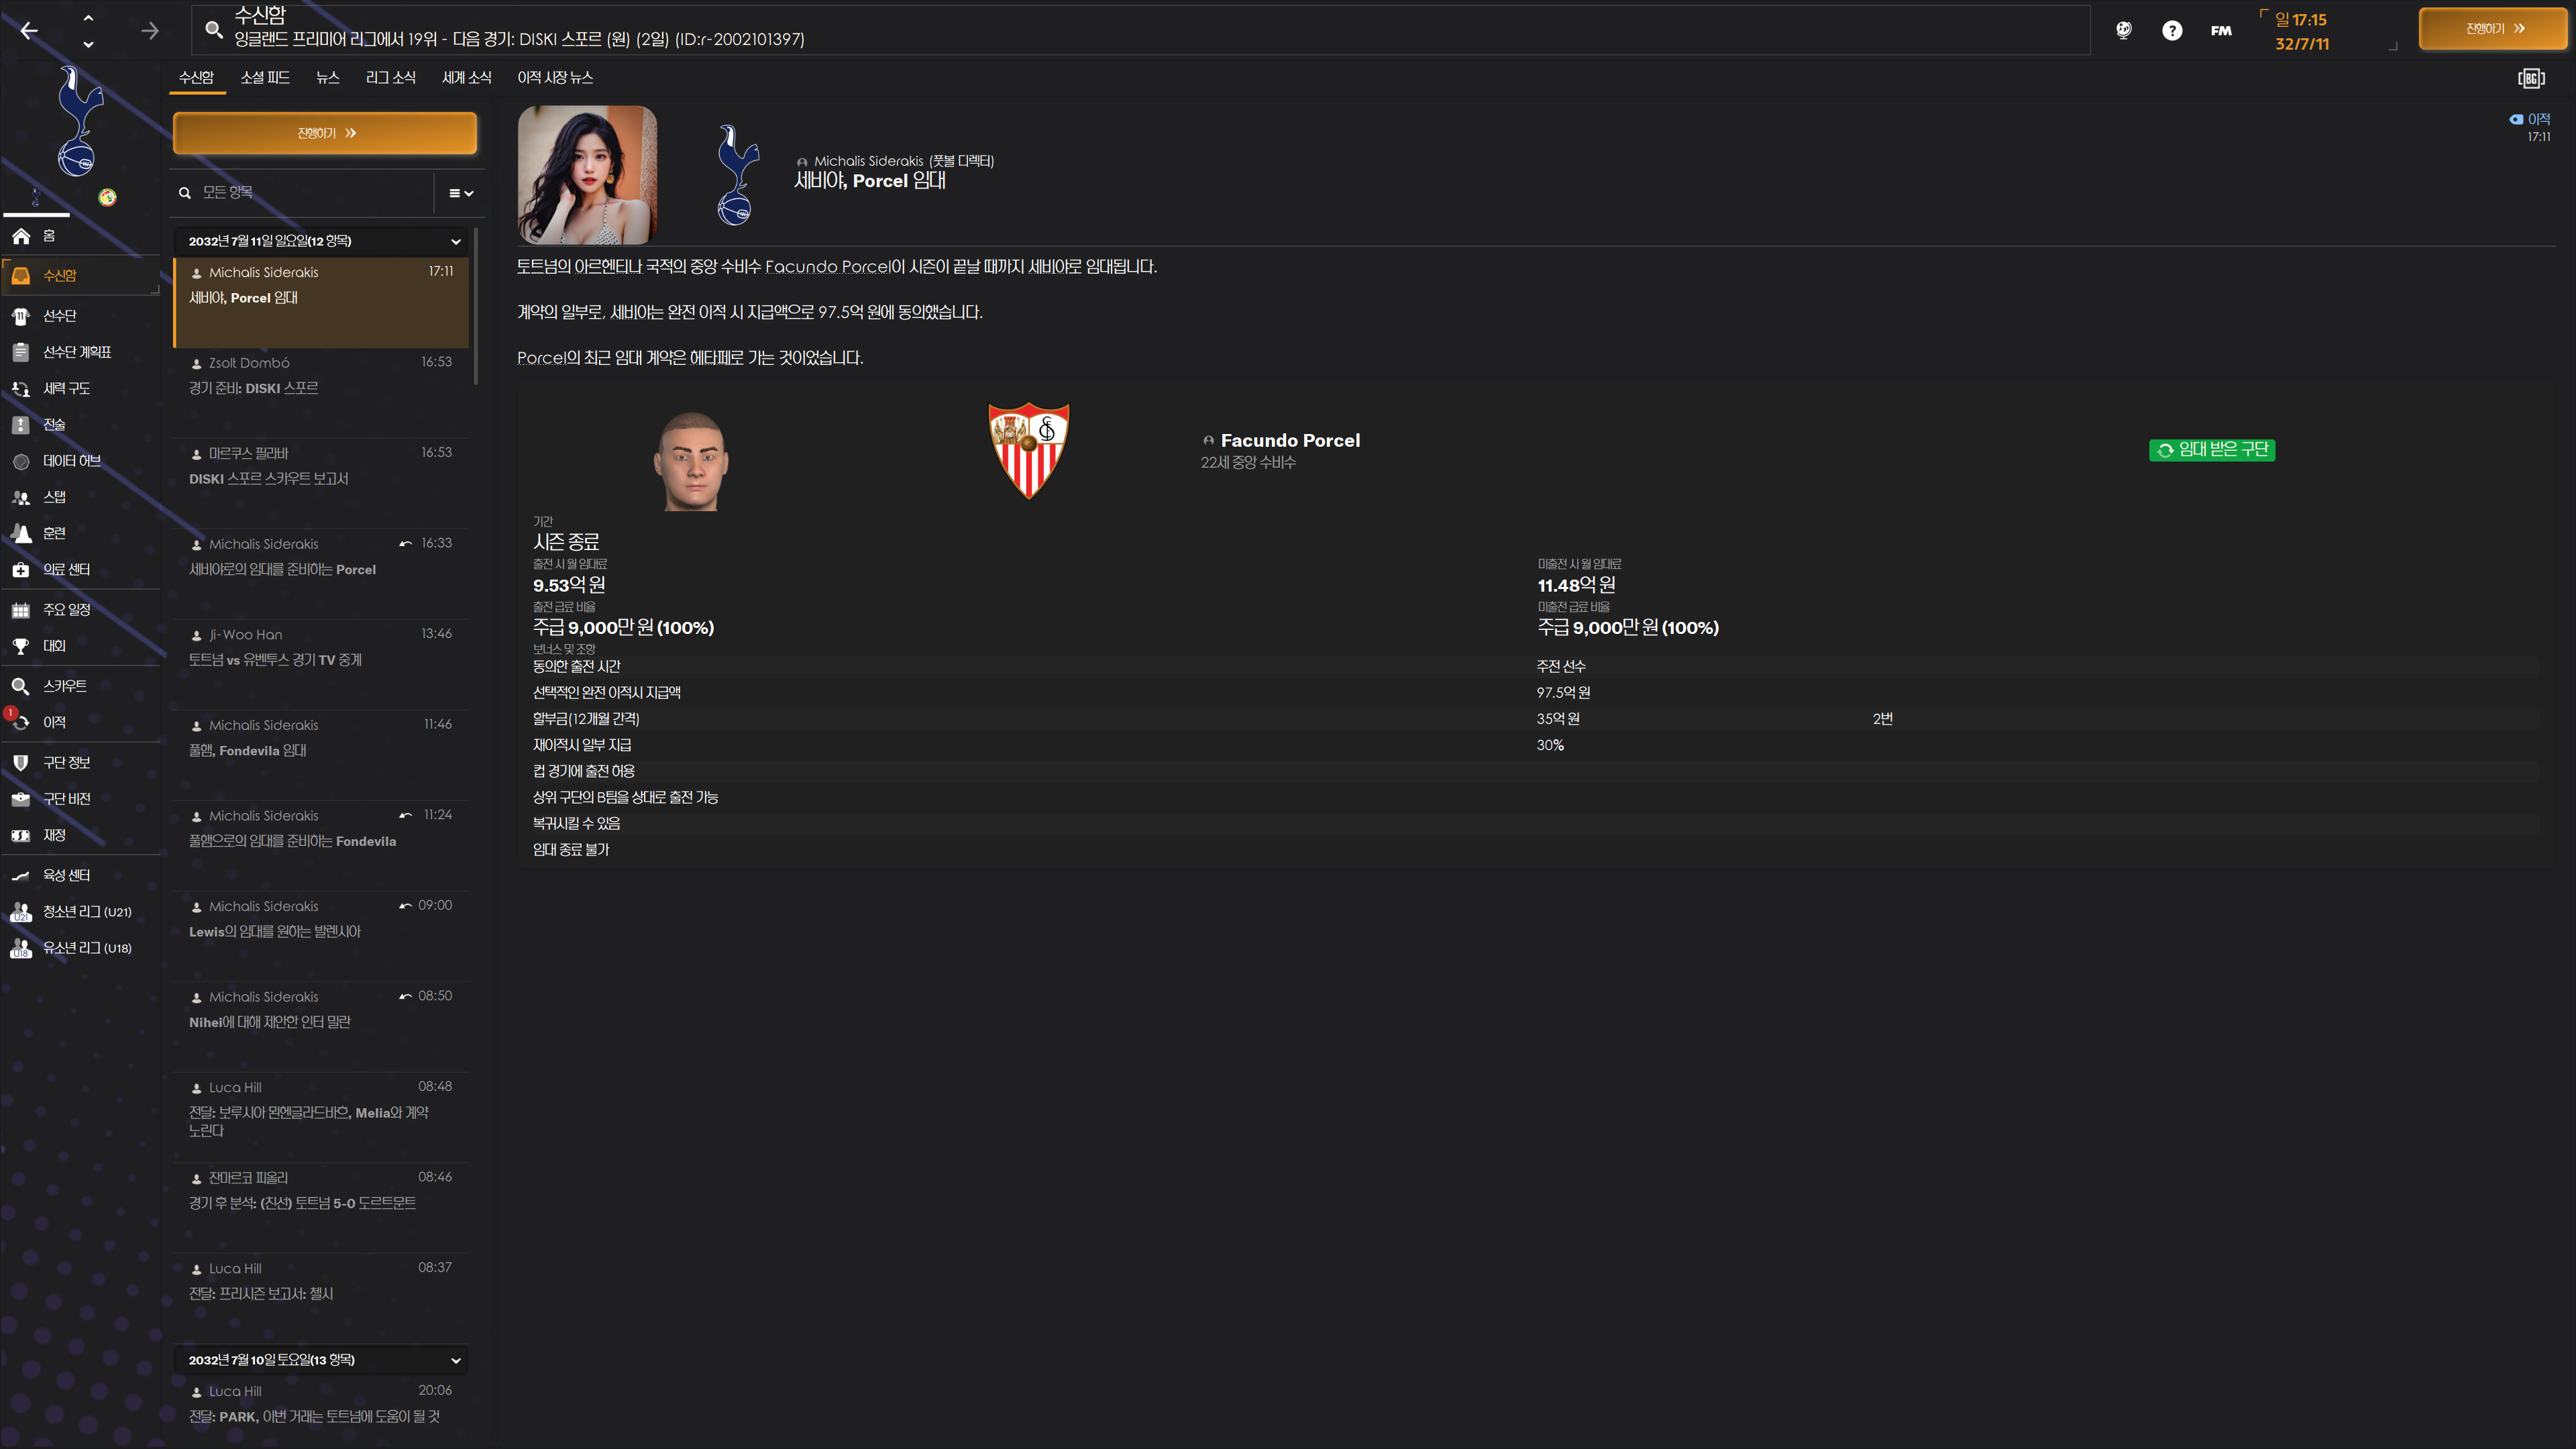Open the Competitions (대회) trophy icon
Screen dimensions: 2576x1449
pos(21,646)
